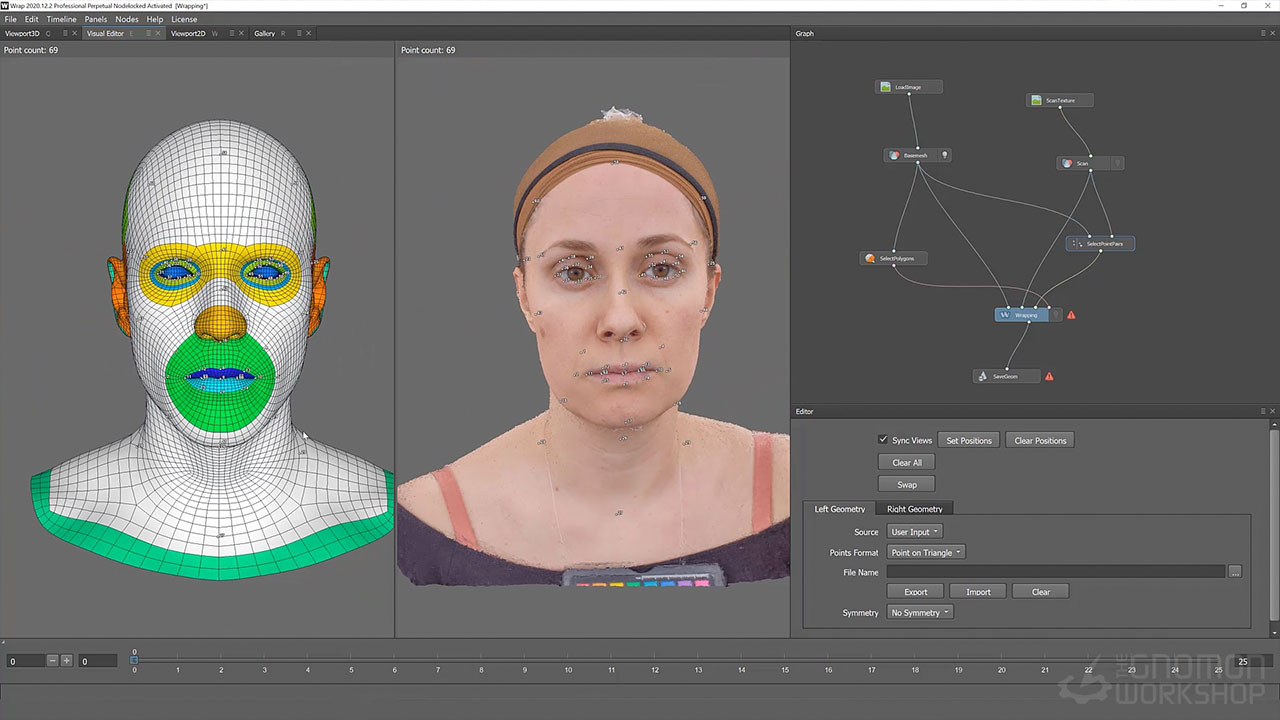Select the ScanTexture node
The width and height of the screenshot is (1280, 720).
(x=1058, y=100)
